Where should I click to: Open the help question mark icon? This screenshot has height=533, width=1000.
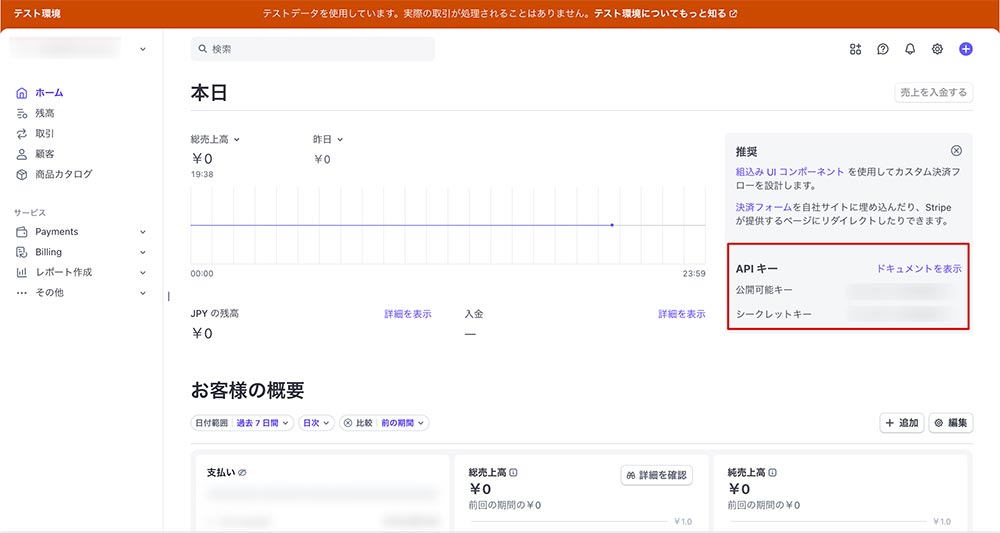[883, 49]
